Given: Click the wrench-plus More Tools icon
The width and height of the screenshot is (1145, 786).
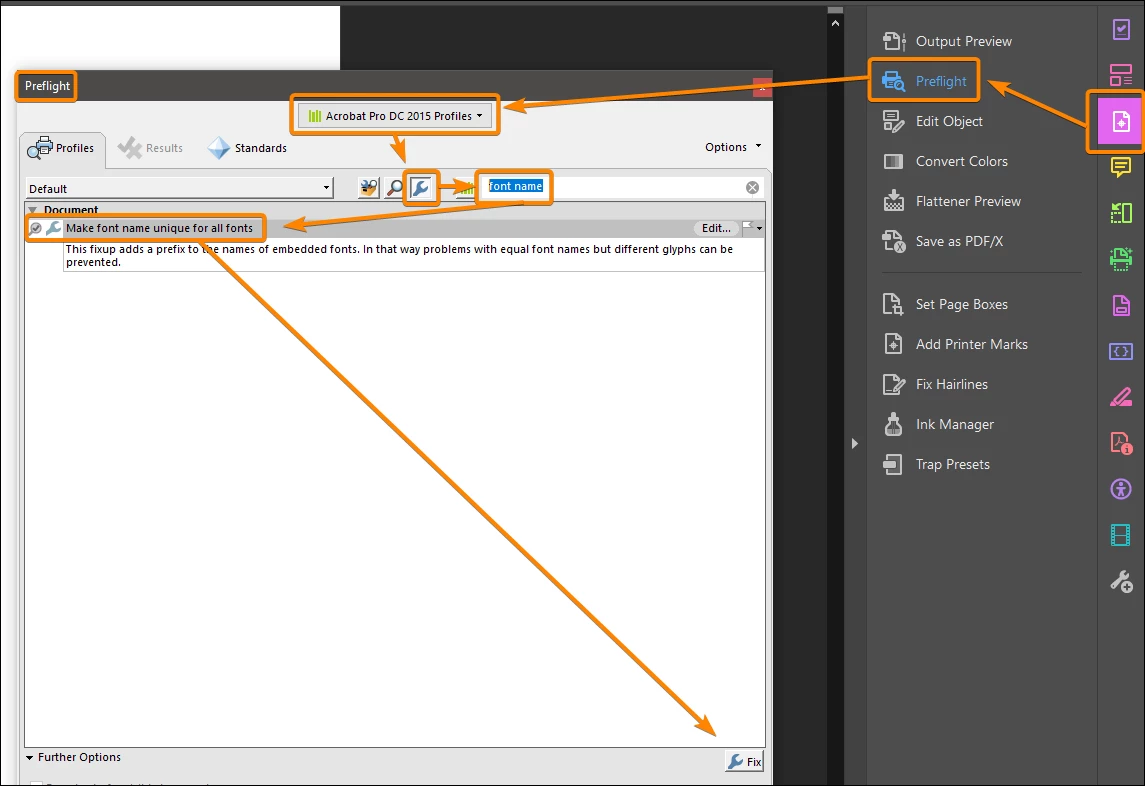Looking at the screenshot, I should tap(1121, 581).
